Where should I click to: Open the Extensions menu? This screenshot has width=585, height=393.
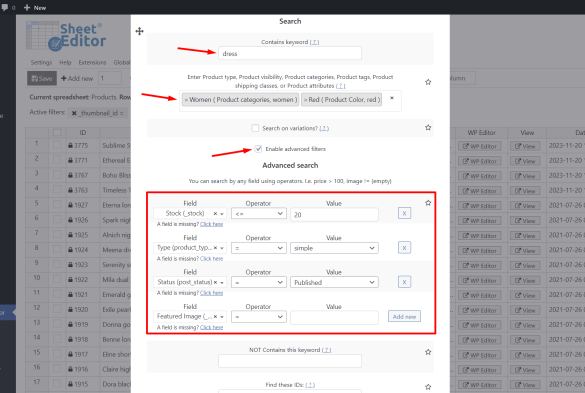click(x=92, y=62)
